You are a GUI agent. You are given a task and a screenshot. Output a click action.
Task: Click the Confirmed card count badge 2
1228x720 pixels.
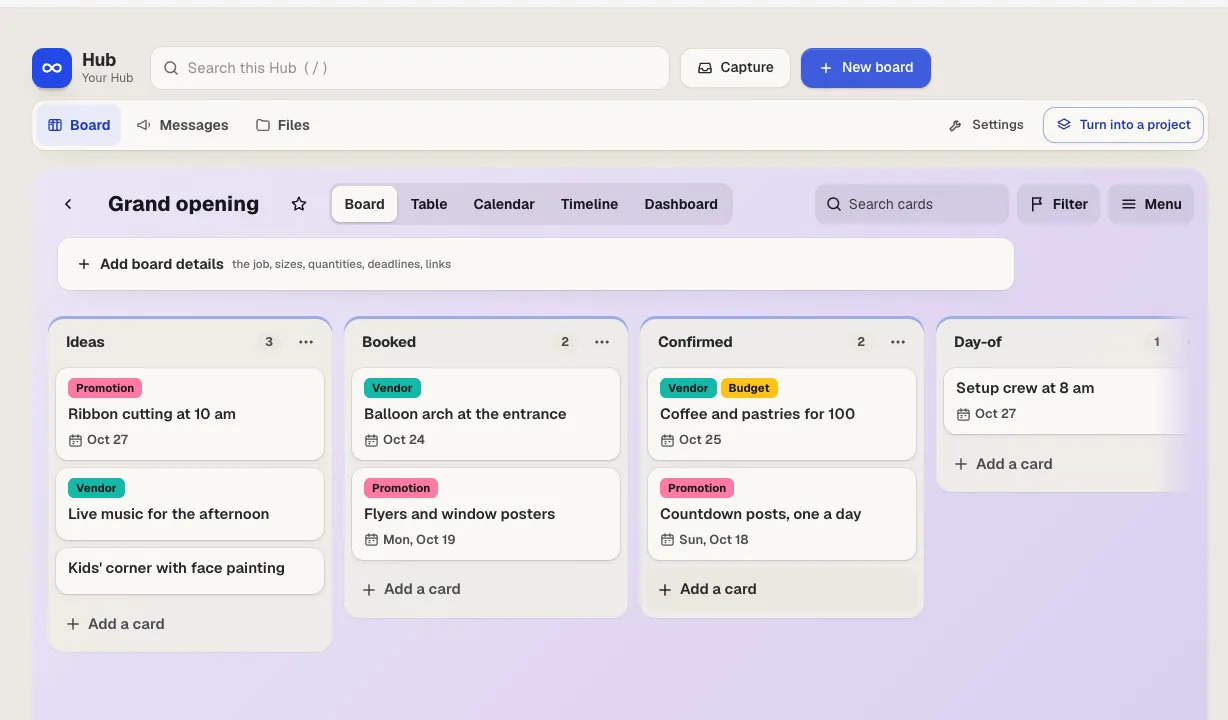860,342
